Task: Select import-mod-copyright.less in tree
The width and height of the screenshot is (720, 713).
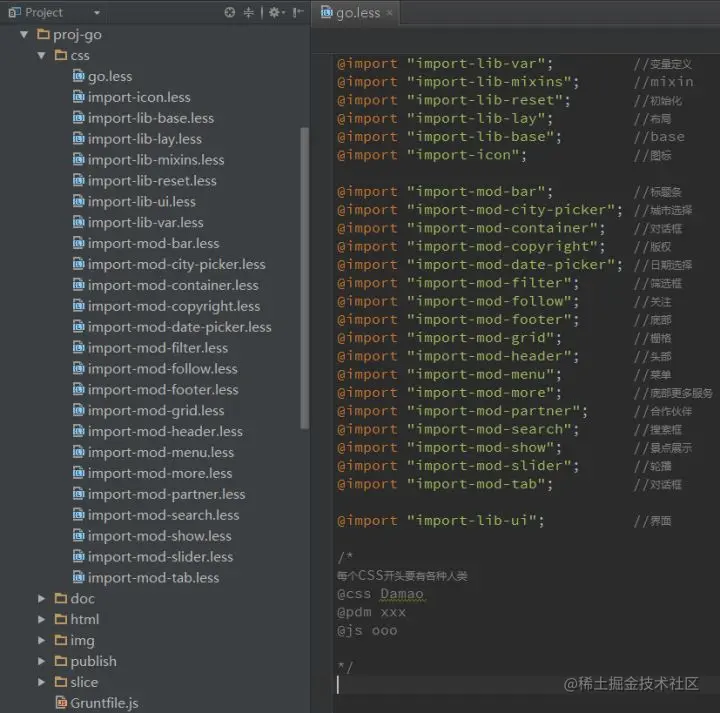Action: point(174,306)
